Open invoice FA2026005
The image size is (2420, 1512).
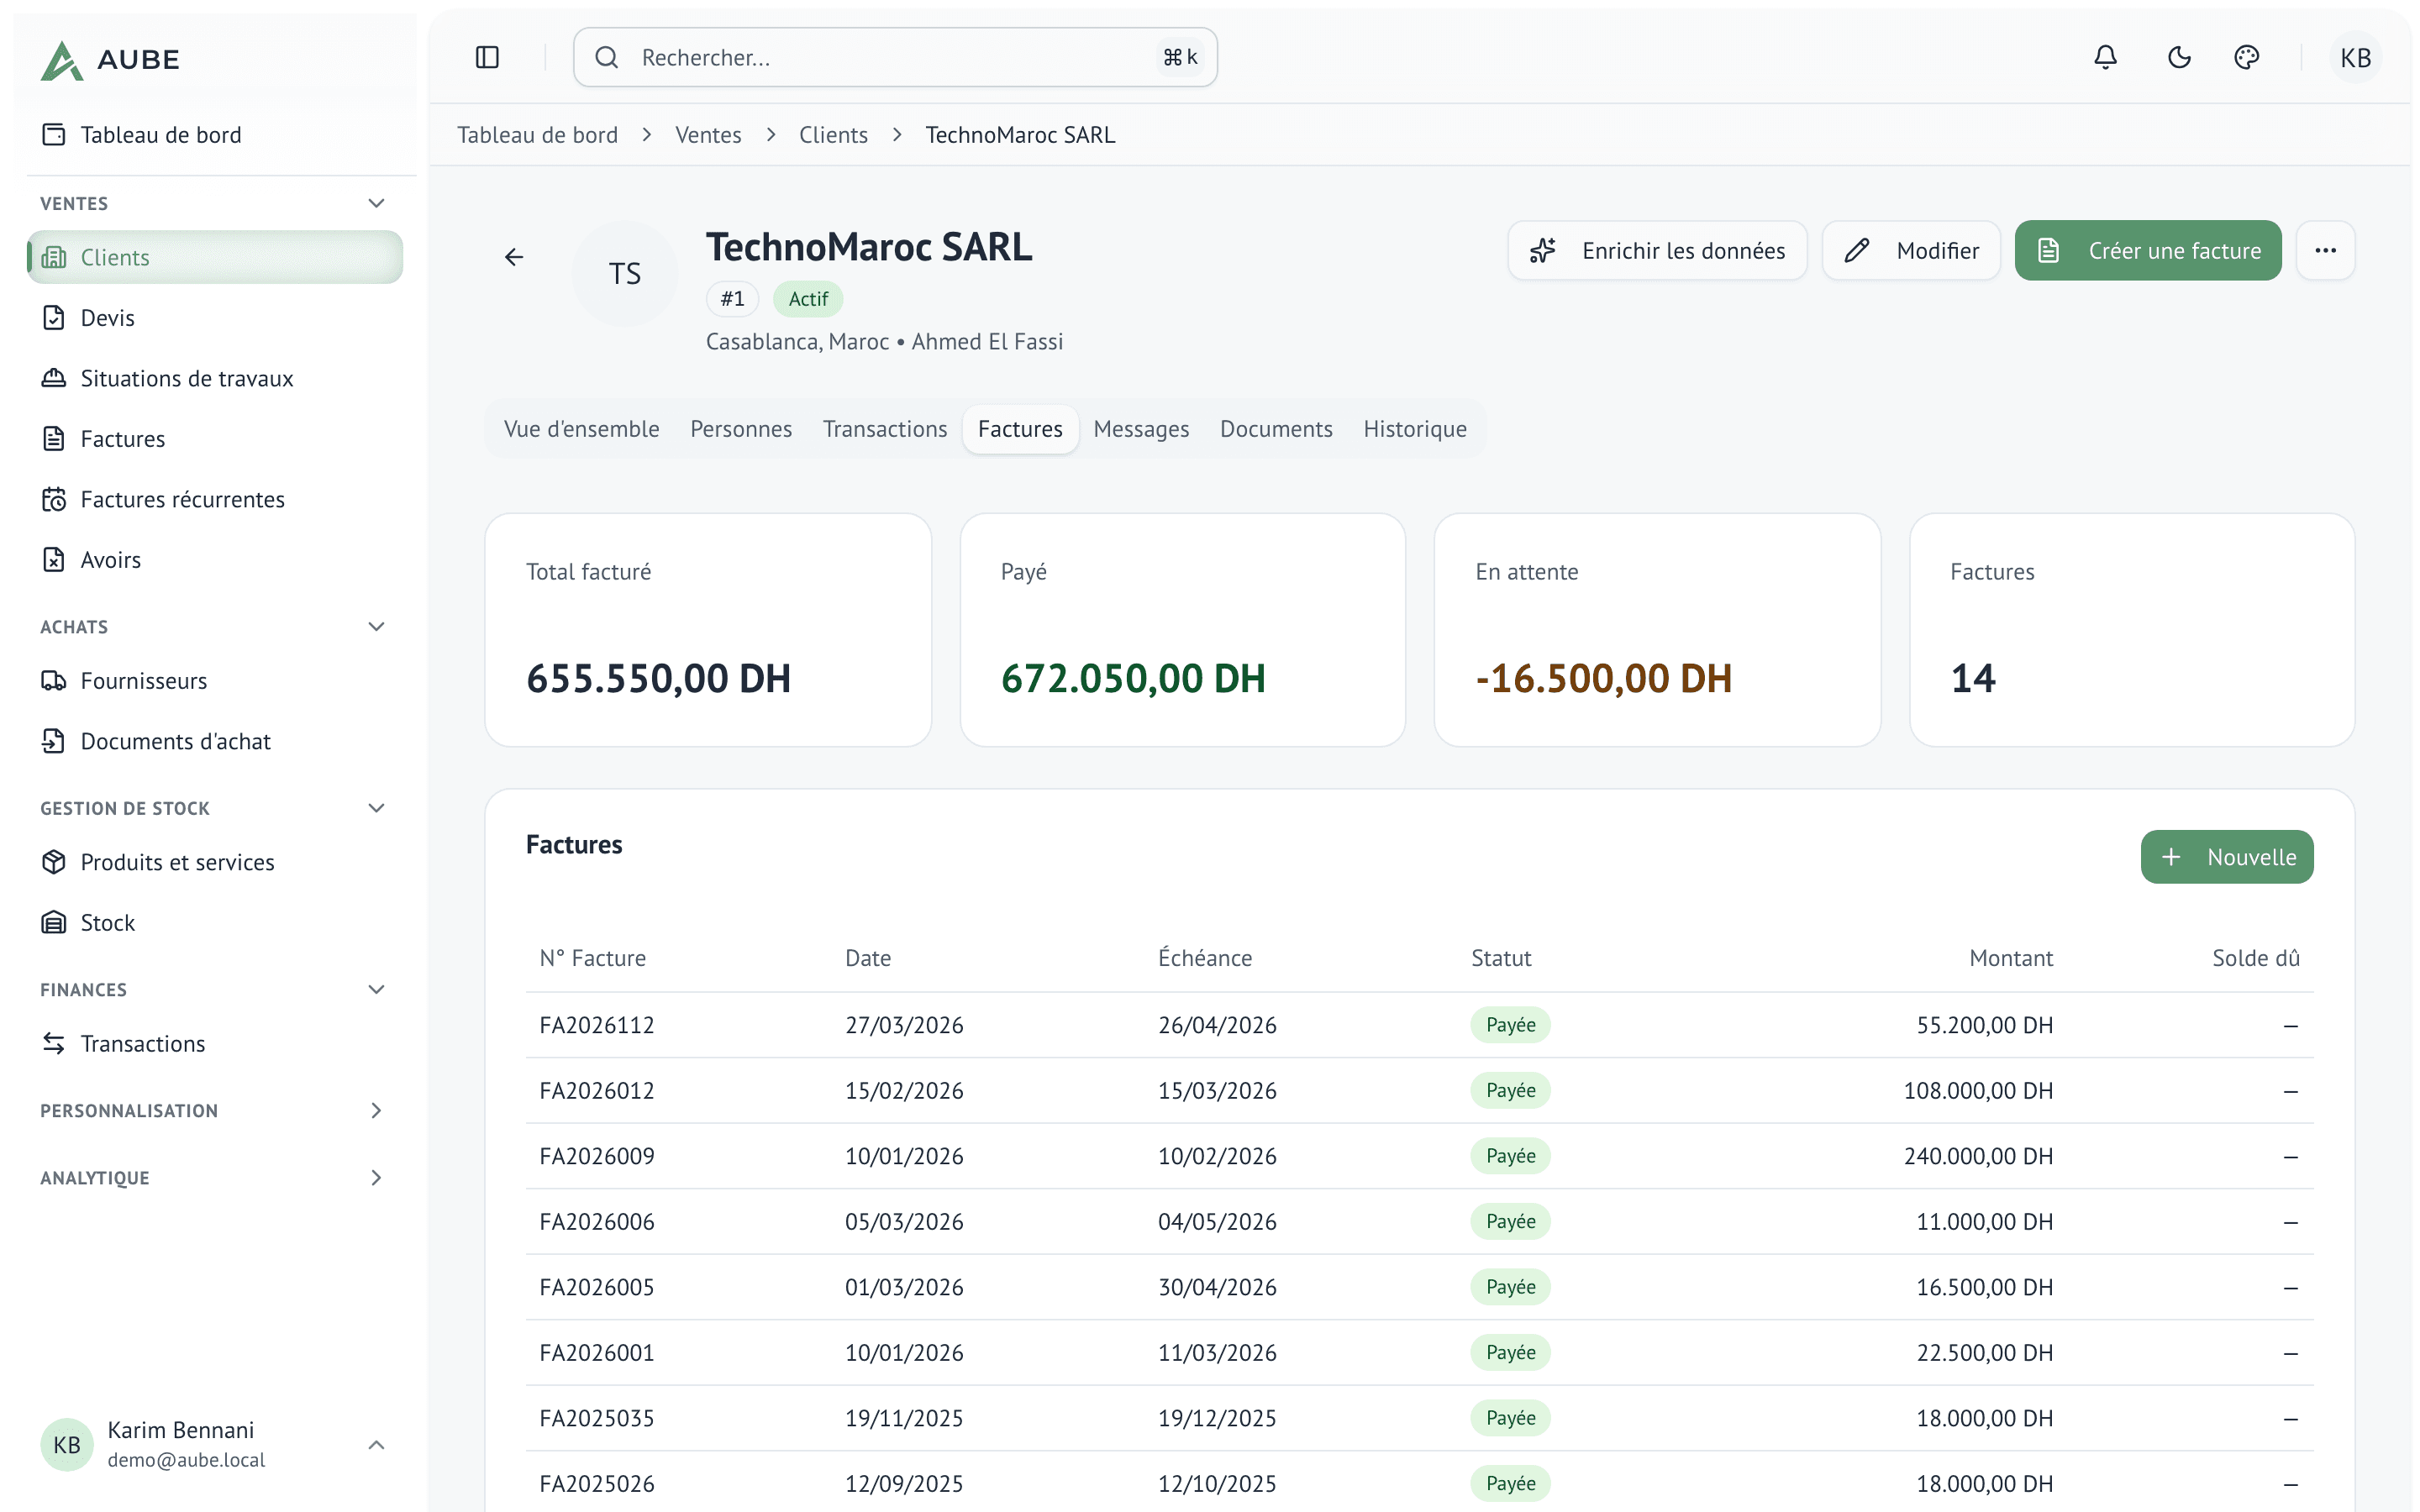597,1287
